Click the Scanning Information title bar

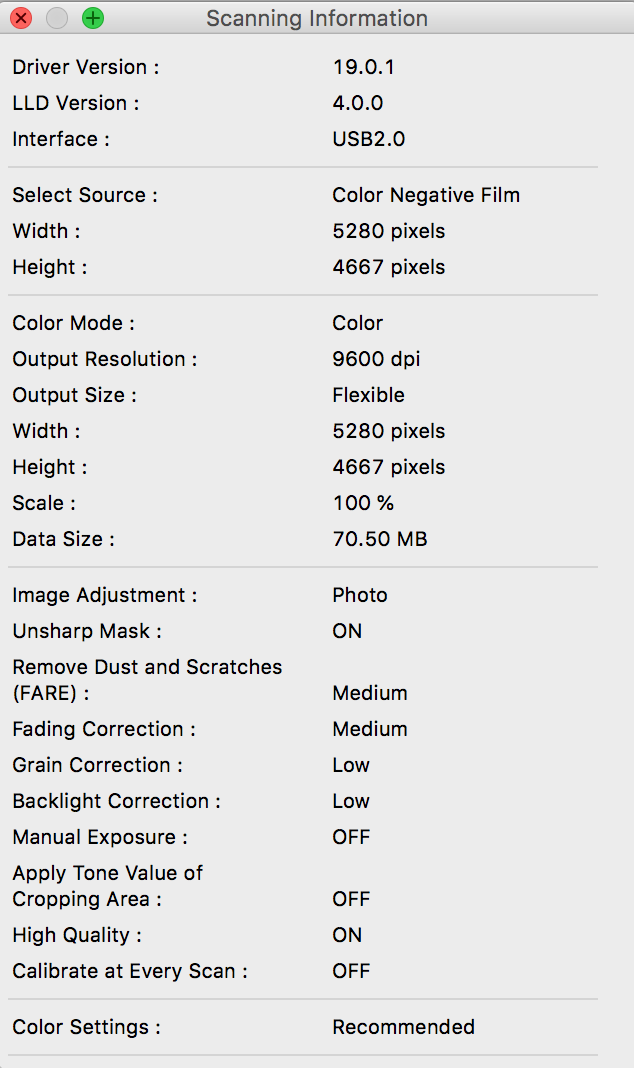316,18
